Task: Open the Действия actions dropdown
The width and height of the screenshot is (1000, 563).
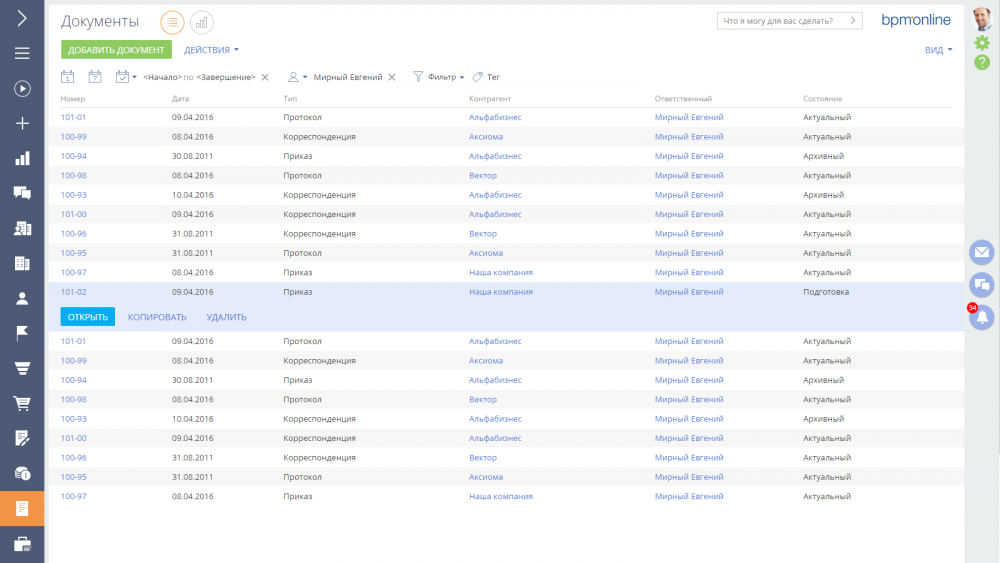Action: (x=211, y=50)
